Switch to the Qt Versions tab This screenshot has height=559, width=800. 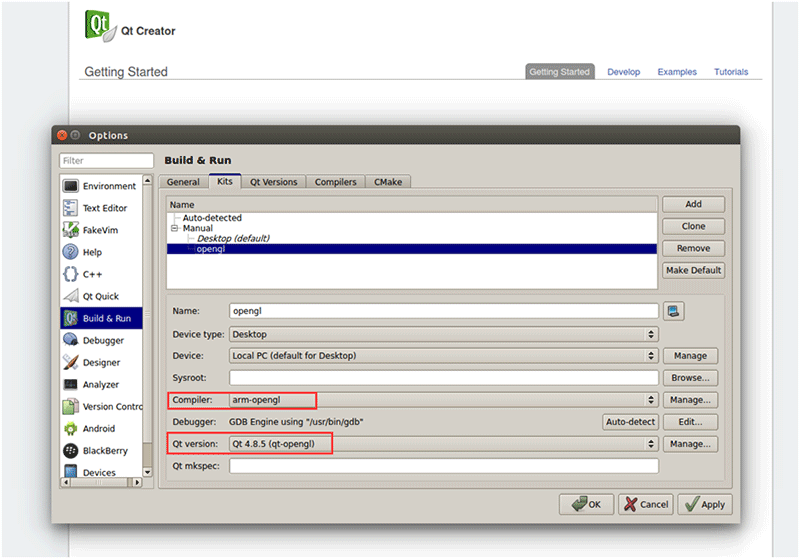(273, 182)
